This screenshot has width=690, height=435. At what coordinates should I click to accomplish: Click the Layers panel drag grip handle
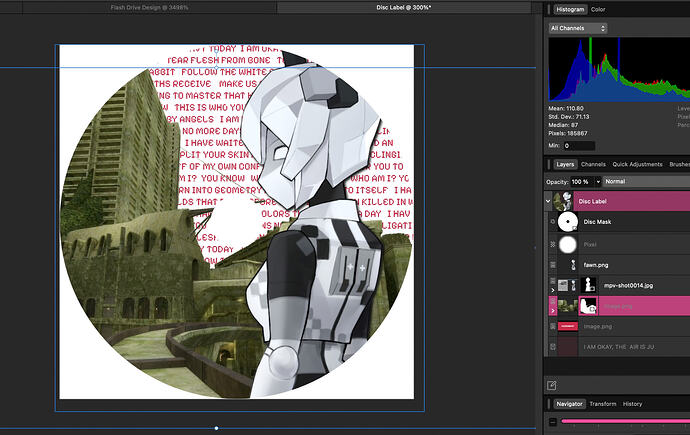coord(549,164)
